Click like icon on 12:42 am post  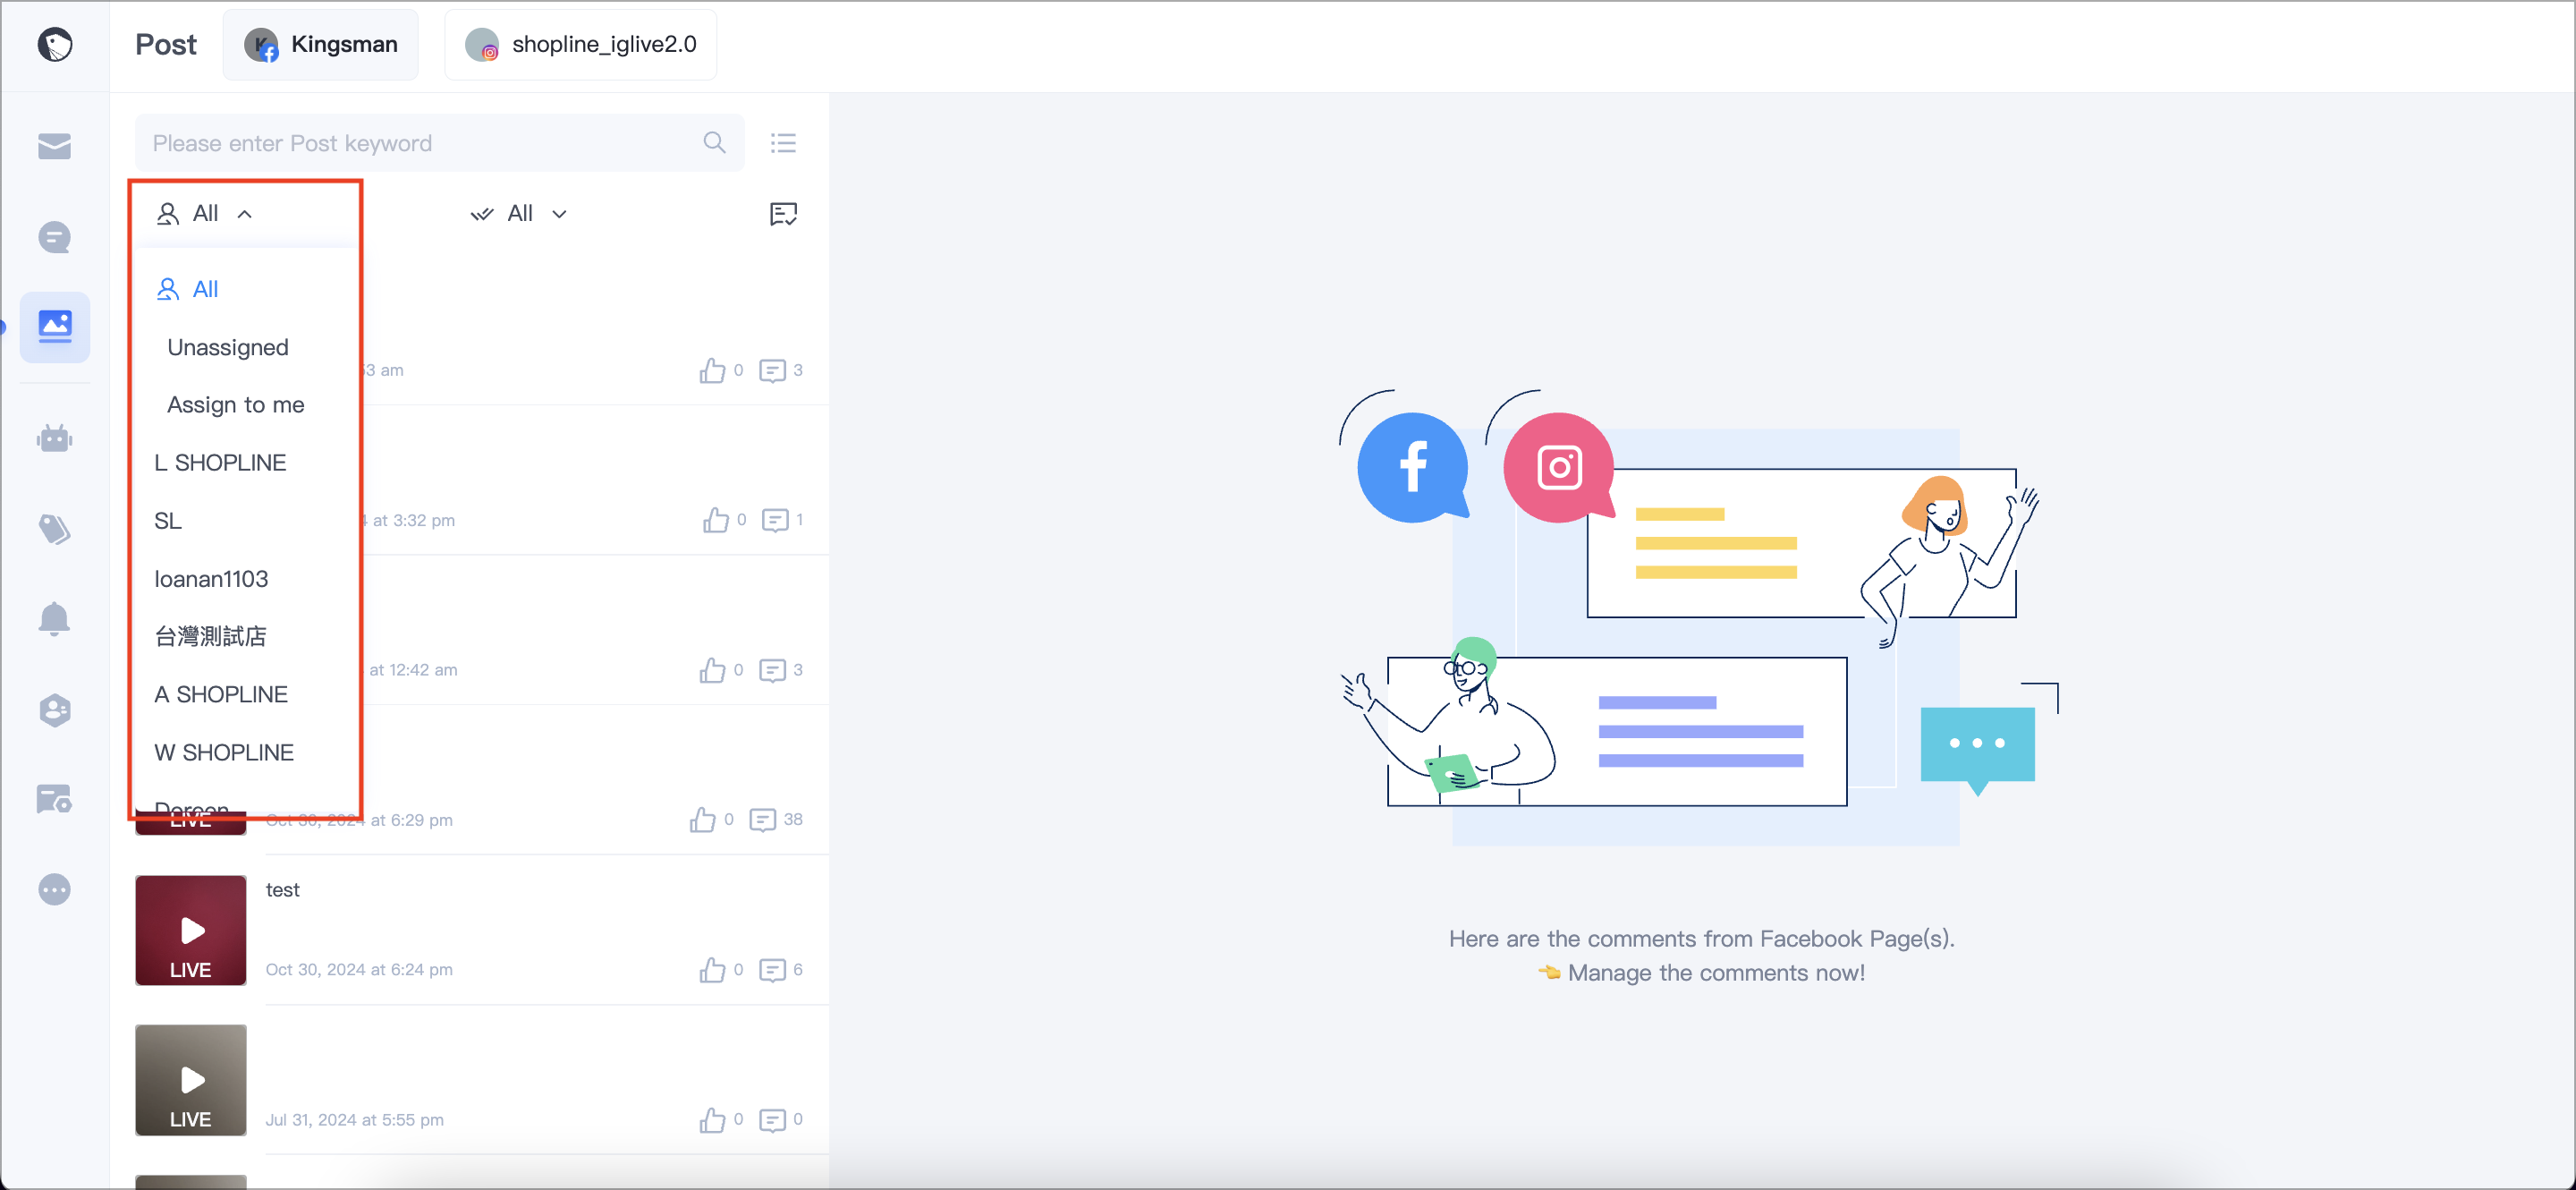coord(712,669)
